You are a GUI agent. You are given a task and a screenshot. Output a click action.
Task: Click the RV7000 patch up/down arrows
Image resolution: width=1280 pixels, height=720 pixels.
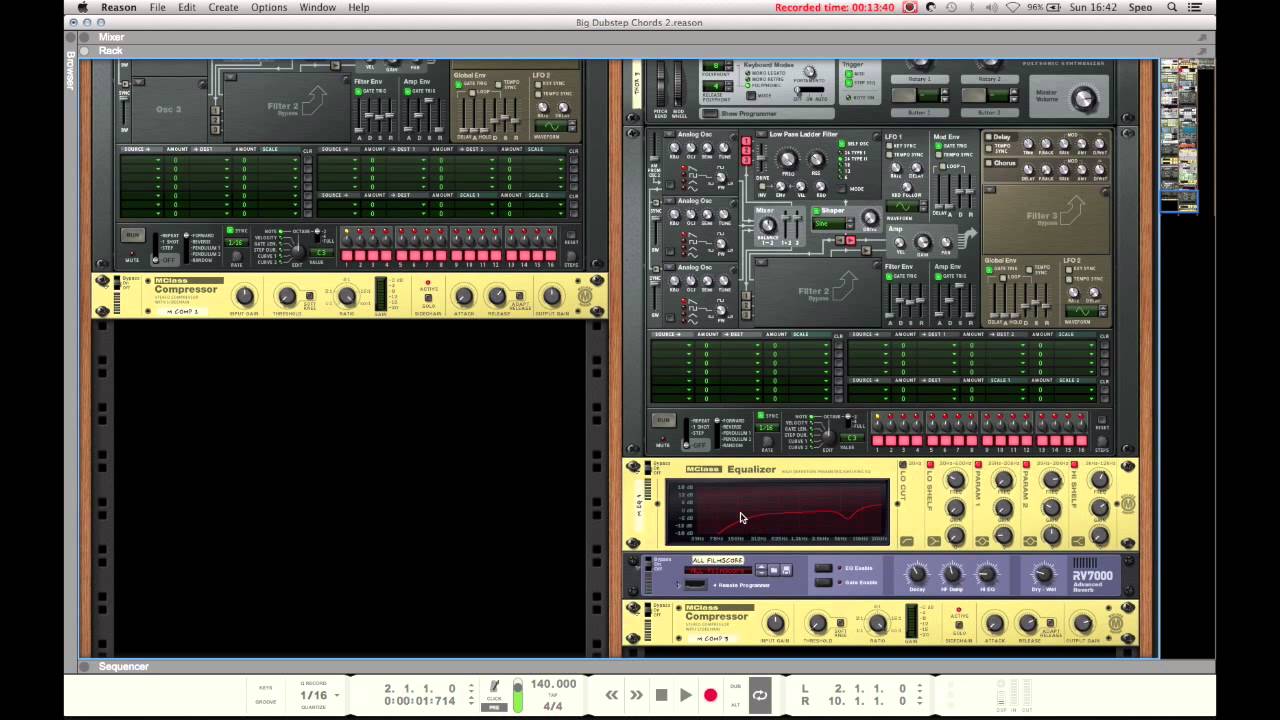[x=762, y=570]
